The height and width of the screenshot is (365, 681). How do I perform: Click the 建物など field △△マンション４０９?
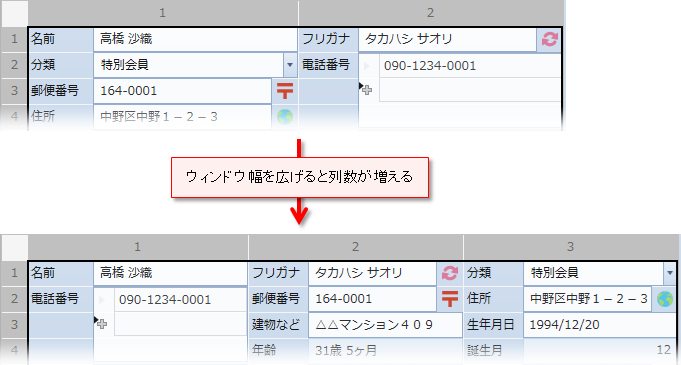[x=385, y=325]
